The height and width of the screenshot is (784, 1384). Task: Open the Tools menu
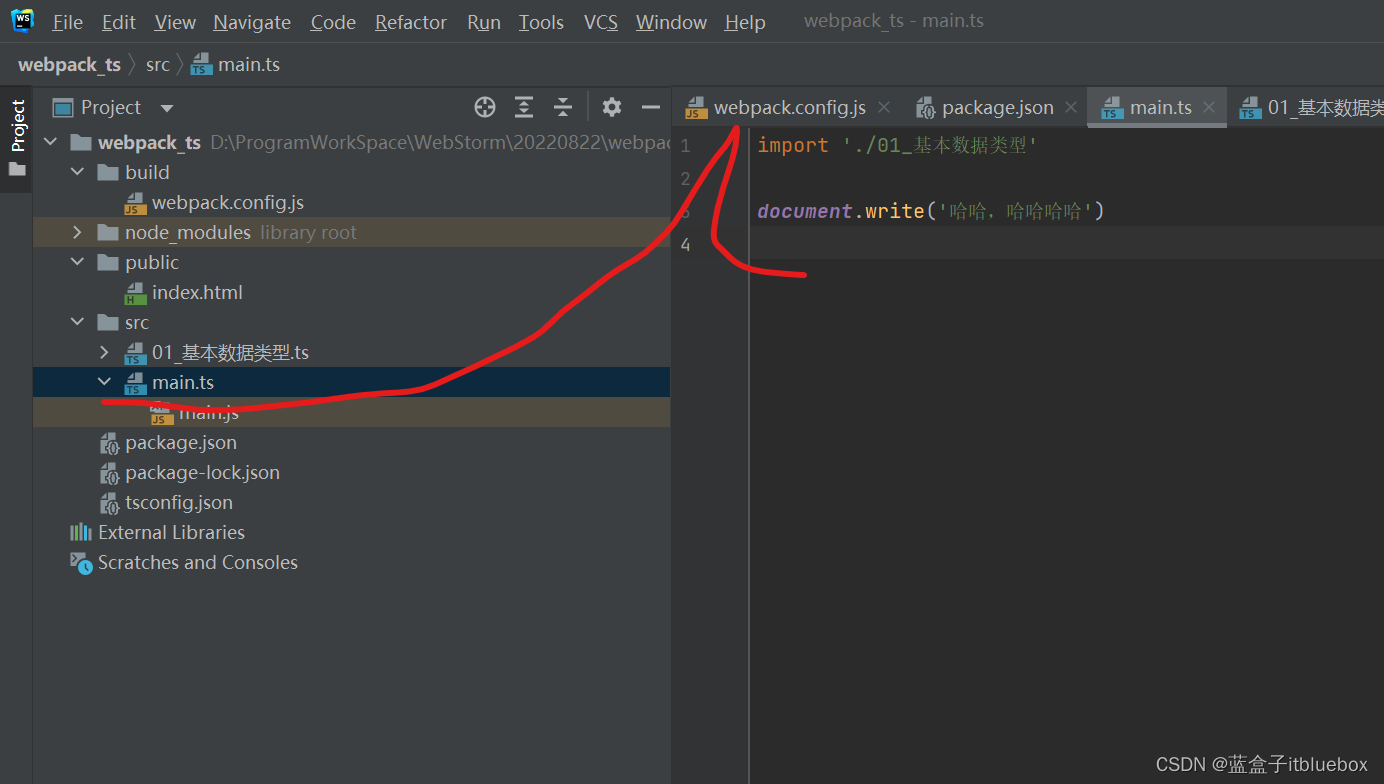point(541,22)
